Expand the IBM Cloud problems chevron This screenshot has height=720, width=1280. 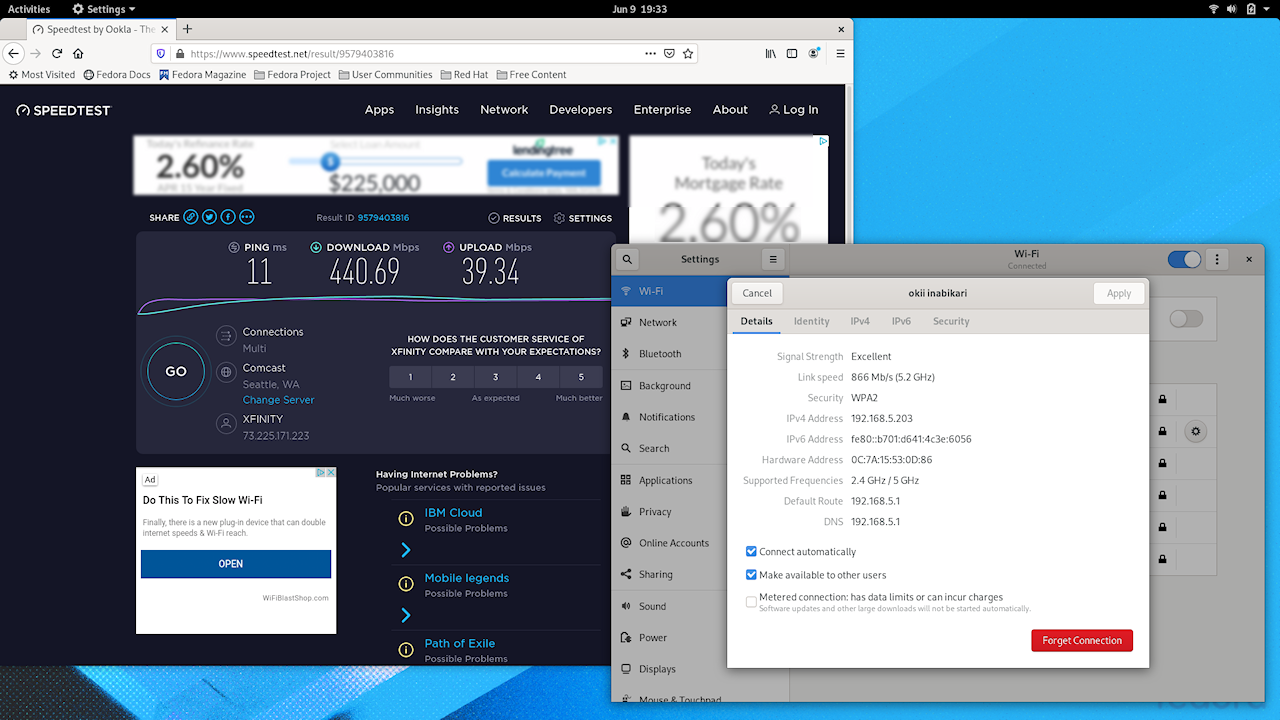[x=406, y=550]
